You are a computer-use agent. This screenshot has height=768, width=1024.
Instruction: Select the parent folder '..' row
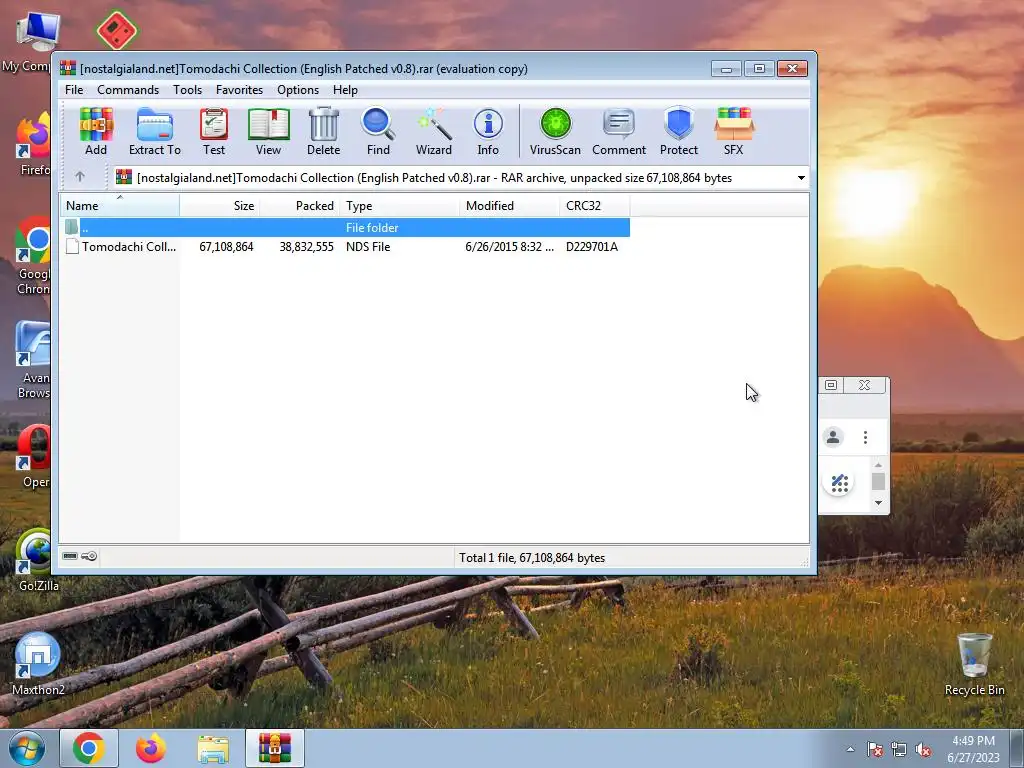(345, 227)
